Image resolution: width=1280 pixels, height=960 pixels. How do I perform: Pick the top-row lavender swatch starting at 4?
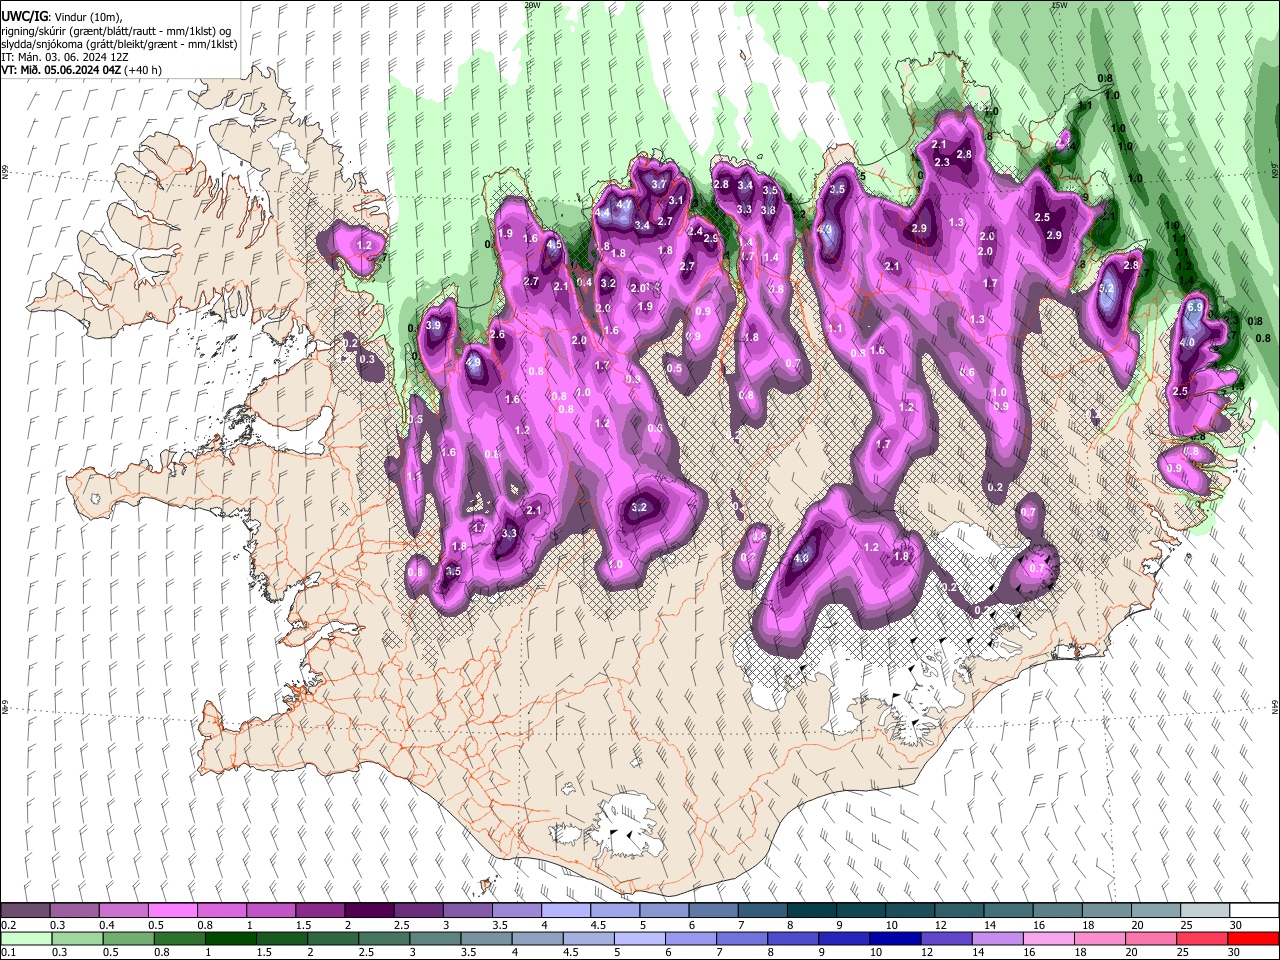565,911
